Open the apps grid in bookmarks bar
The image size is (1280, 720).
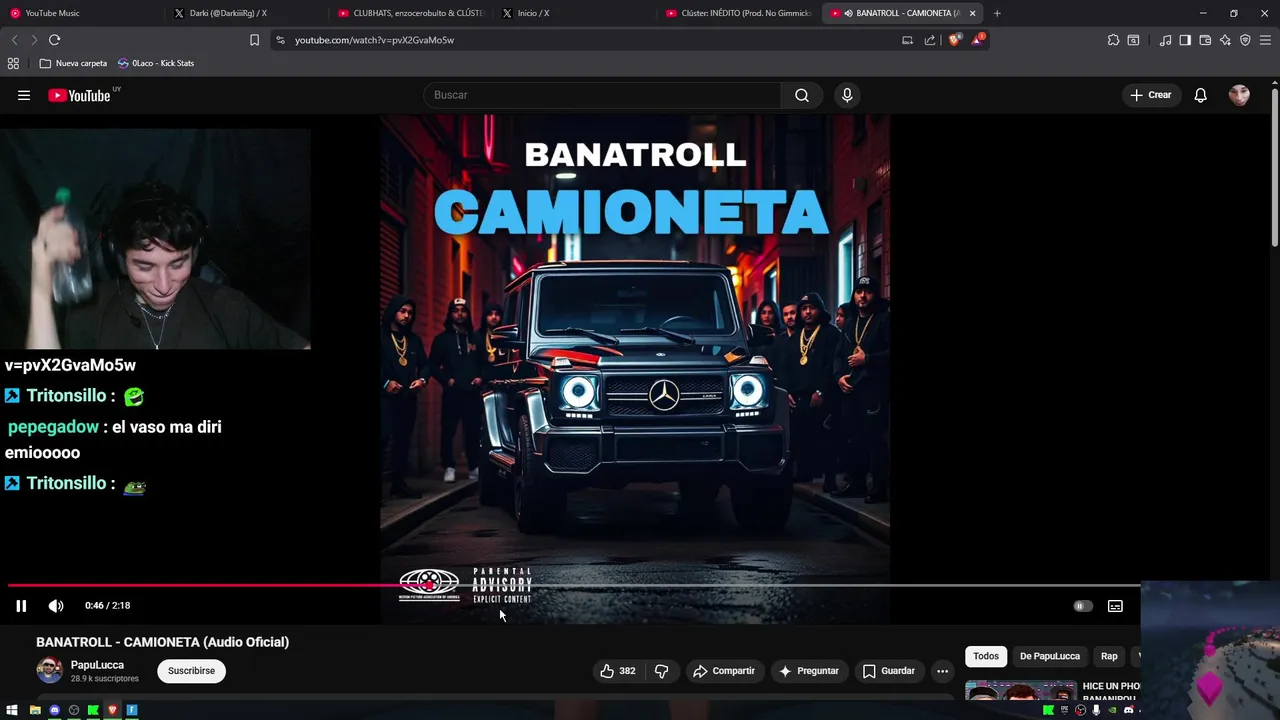tap(13, 63)
